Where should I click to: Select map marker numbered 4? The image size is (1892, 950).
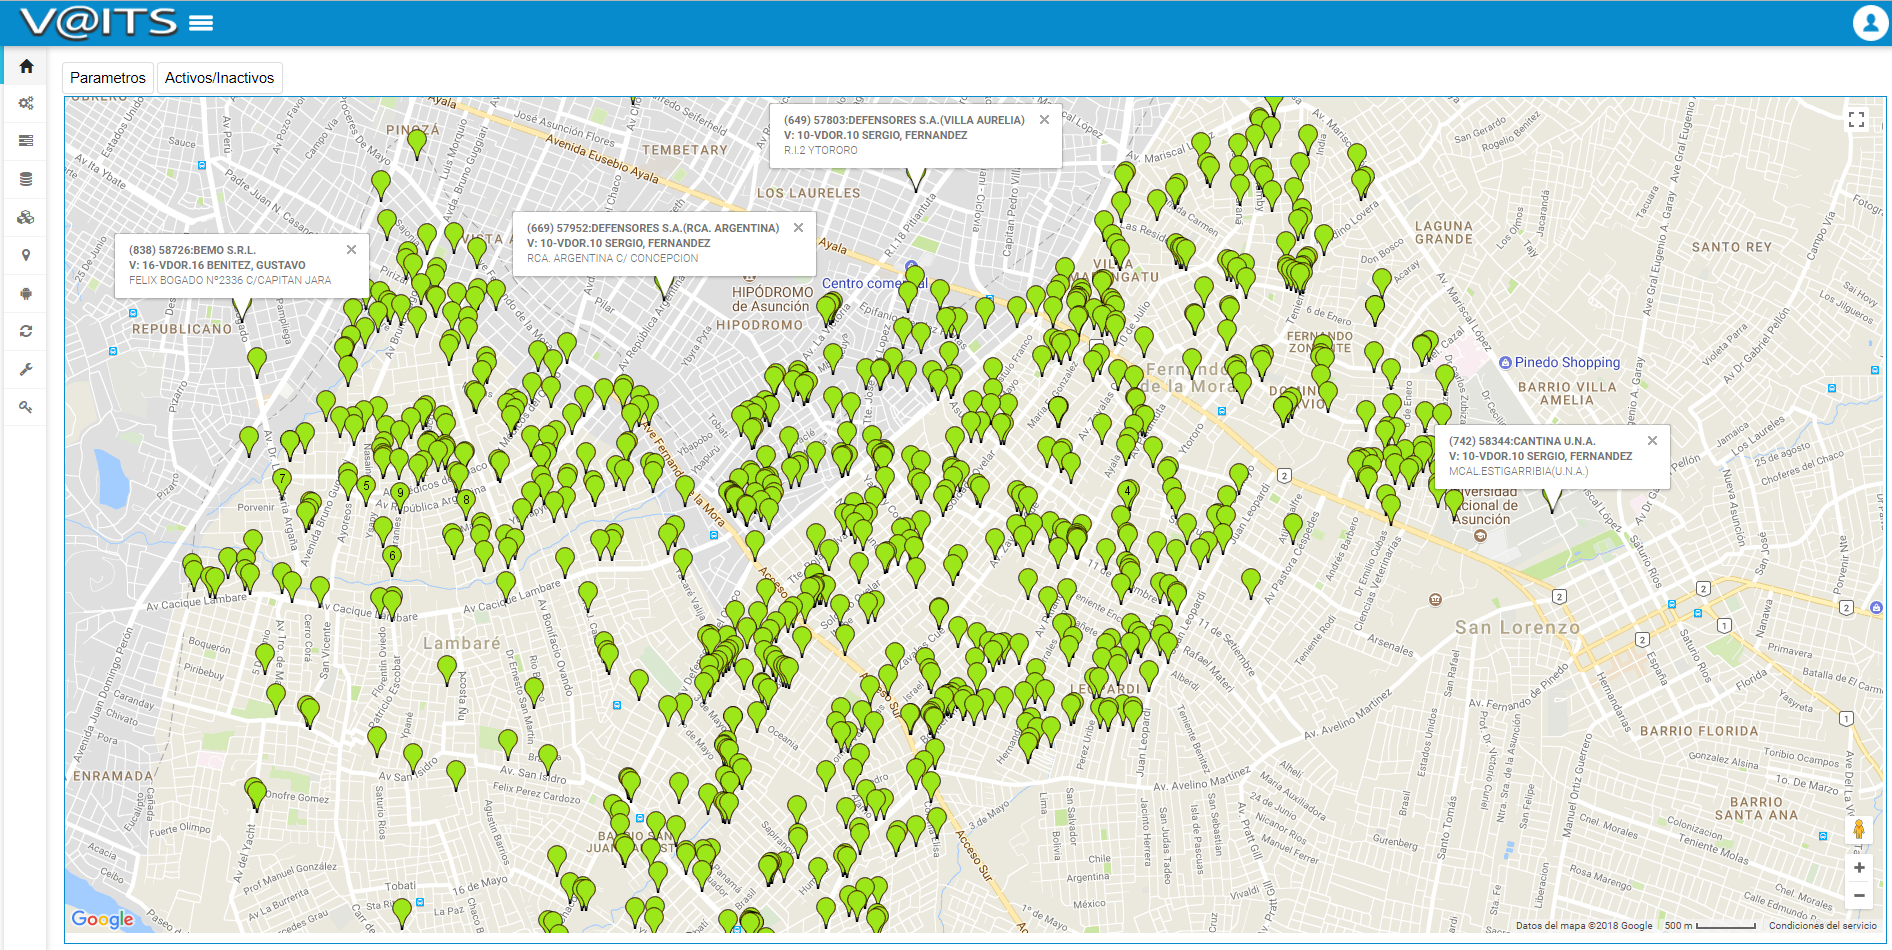click(1128, 495)
